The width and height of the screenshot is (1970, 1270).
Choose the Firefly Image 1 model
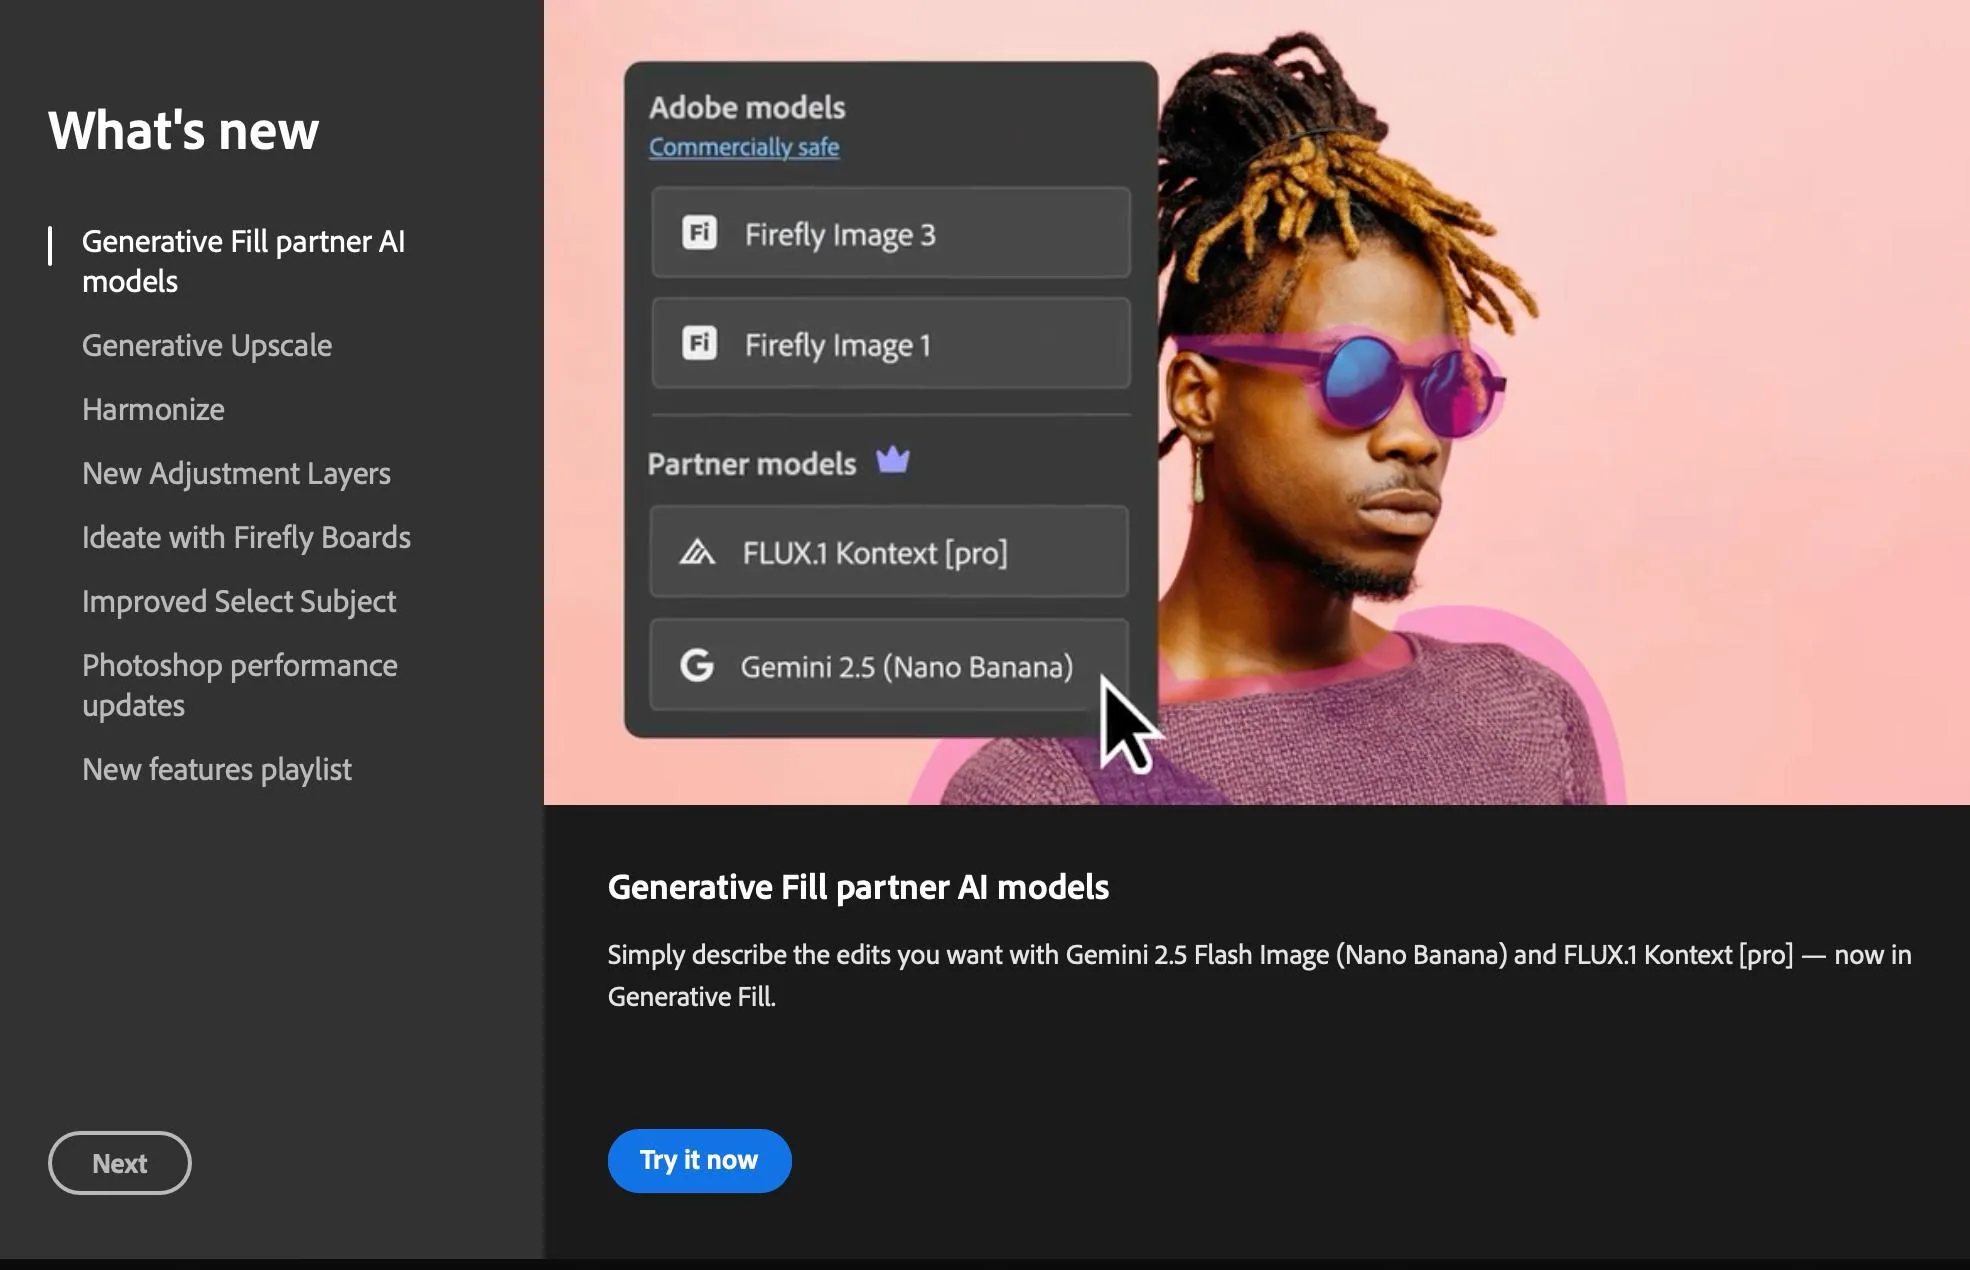(x=891, y=343)
